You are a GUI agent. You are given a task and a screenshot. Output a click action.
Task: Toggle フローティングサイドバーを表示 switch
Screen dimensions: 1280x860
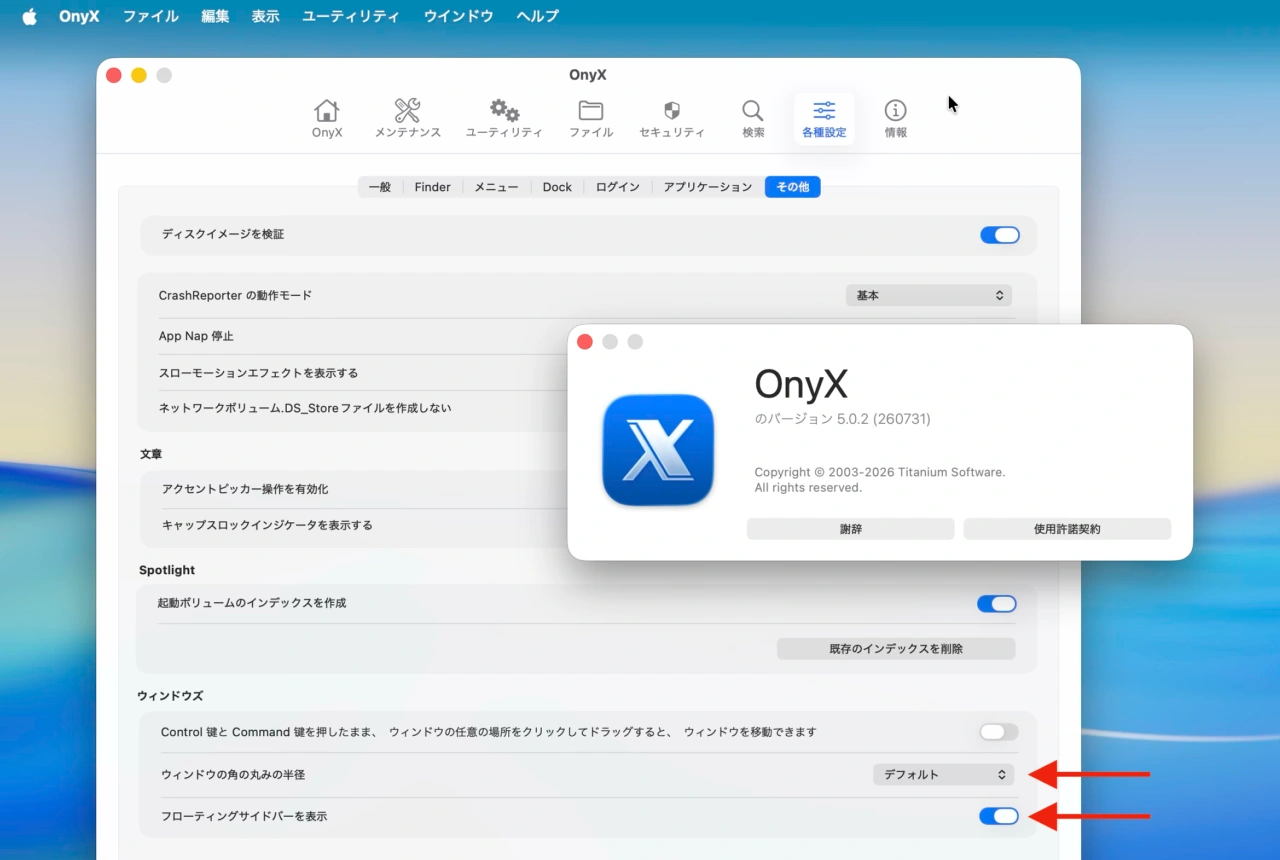pos(999,816)
